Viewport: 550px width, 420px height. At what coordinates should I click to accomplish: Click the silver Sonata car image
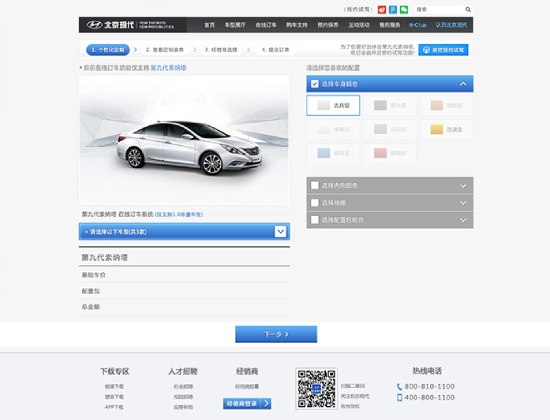(x=189, y=147)
